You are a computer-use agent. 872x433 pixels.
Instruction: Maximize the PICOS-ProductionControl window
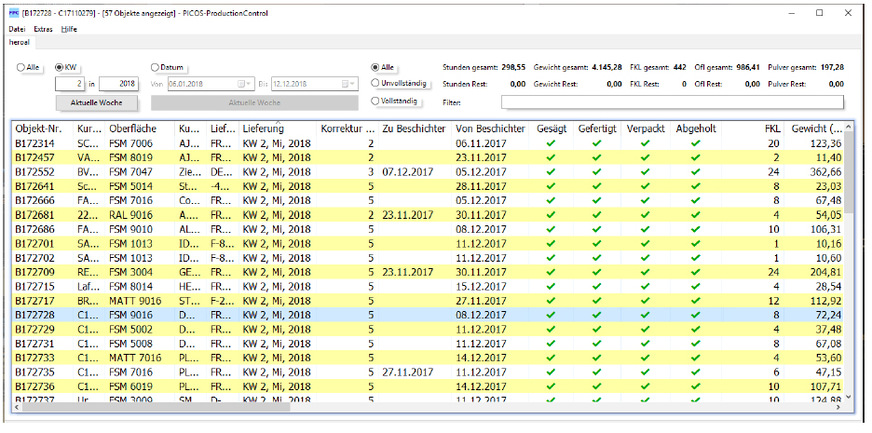pos(819,13)
